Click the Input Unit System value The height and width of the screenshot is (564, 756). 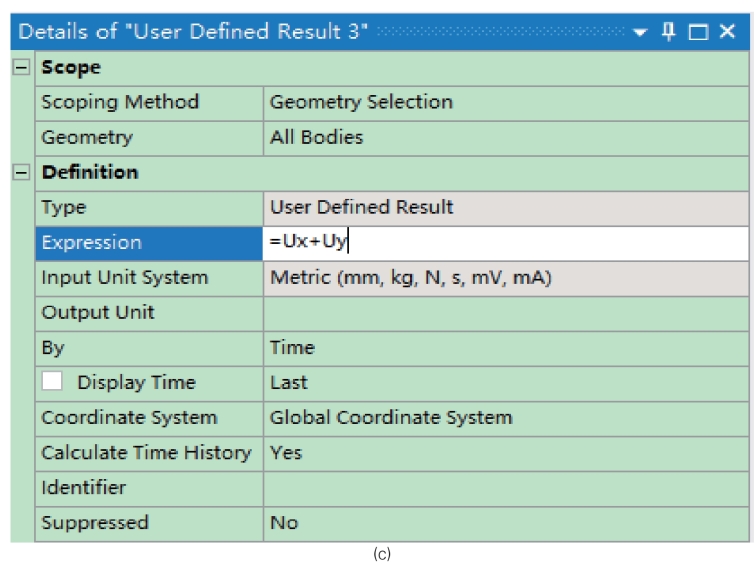506,279
